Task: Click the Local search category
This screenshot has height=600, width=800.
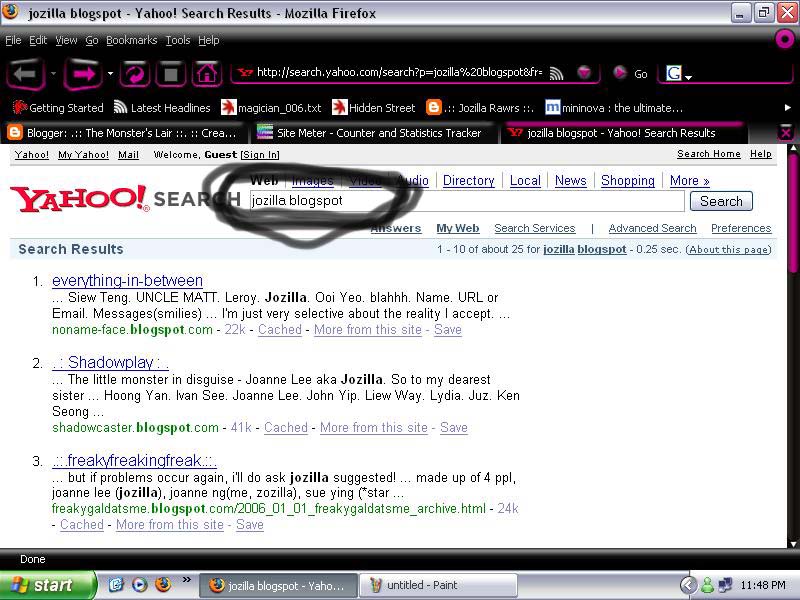Action: [x=525, y=181]
